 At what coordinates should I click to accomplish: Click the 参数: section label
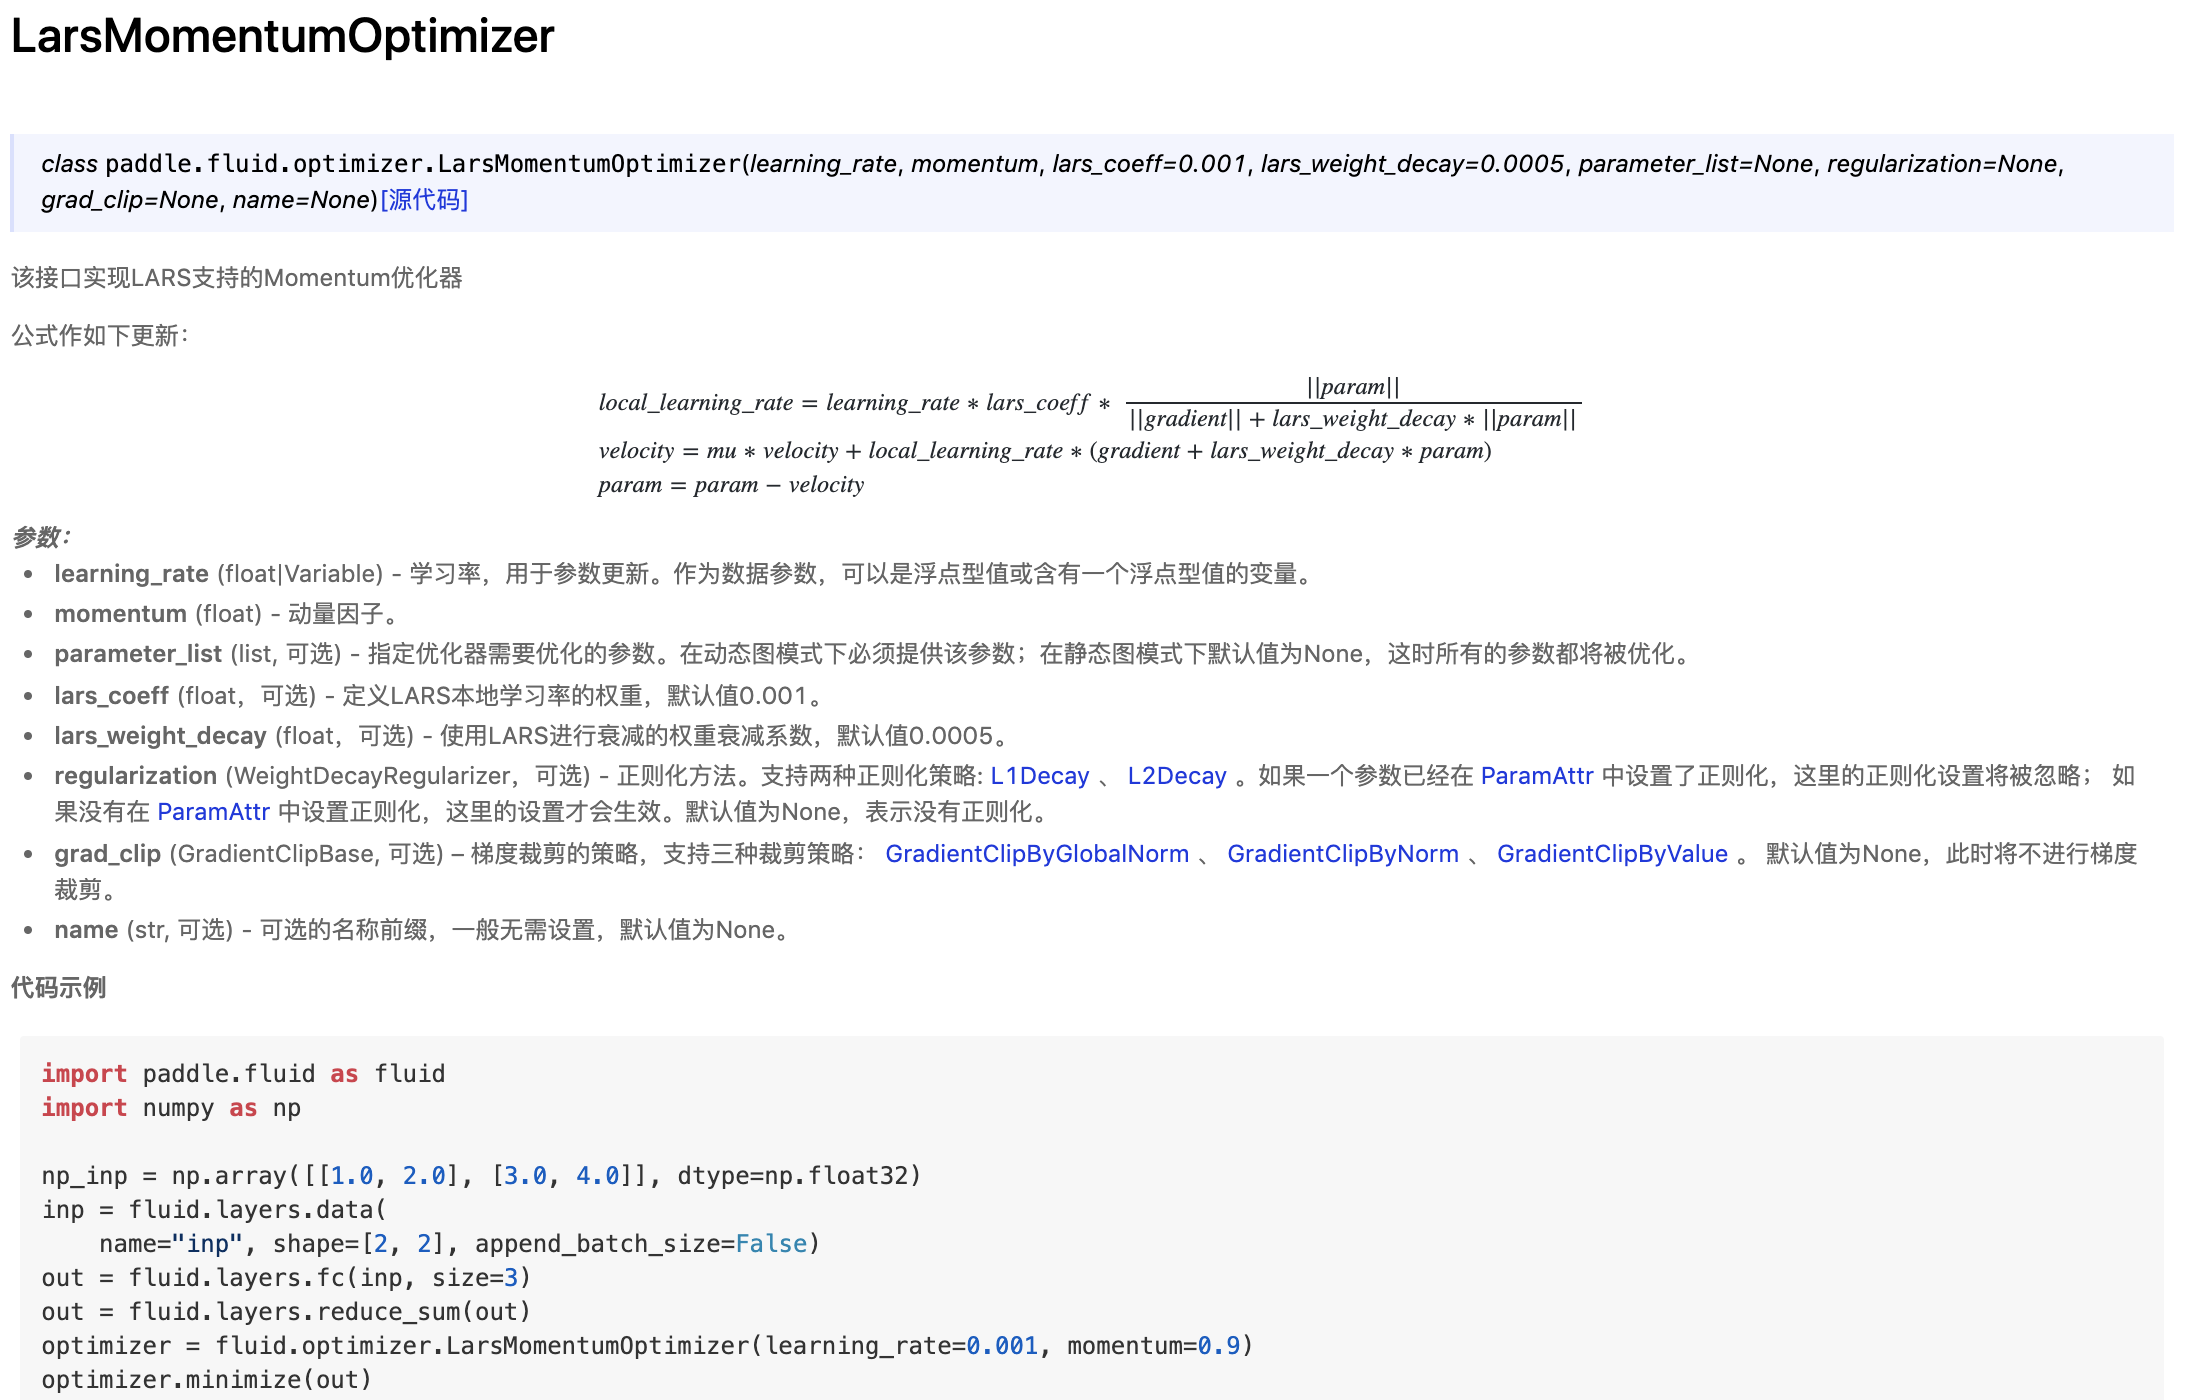coord(41,538)
